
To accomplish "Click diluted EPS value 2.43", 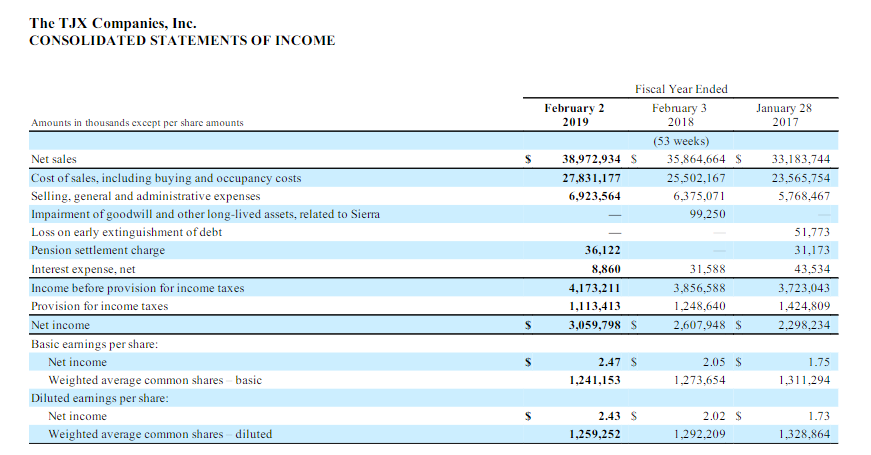I will 609,416.
